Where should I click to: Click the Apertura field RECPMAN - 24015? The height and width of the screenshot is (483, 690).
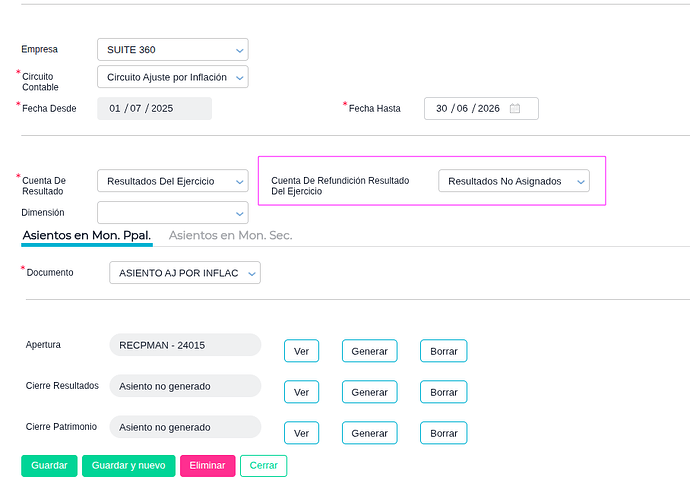click(185, 345)
